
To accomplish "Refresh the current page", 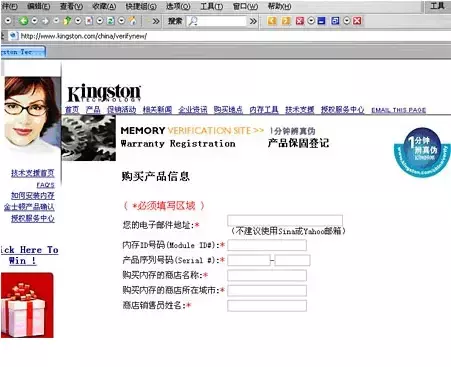I will pos(110,21).
